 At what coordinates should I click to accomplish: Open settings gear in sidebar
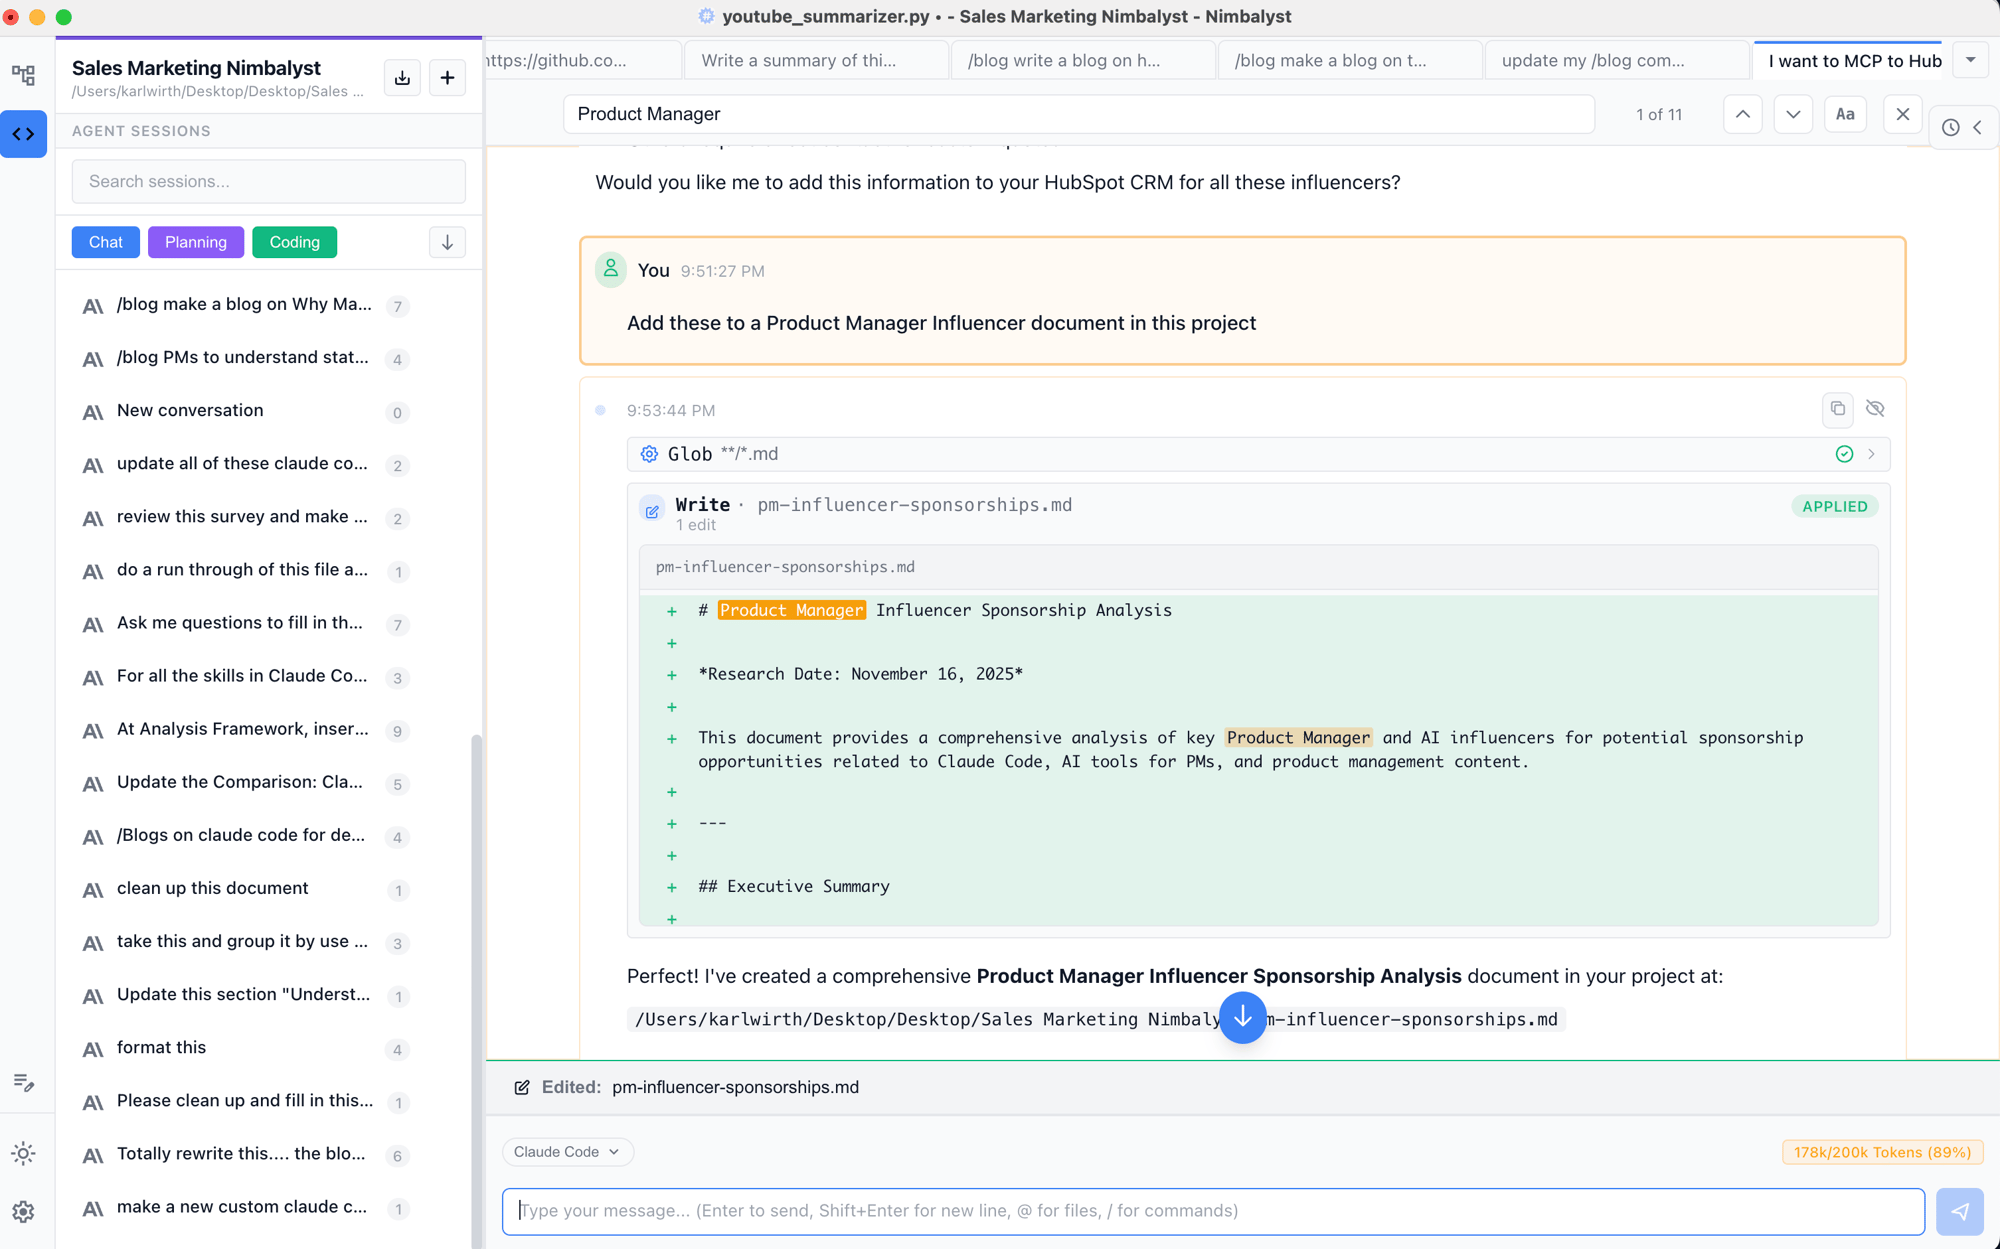24,1211
